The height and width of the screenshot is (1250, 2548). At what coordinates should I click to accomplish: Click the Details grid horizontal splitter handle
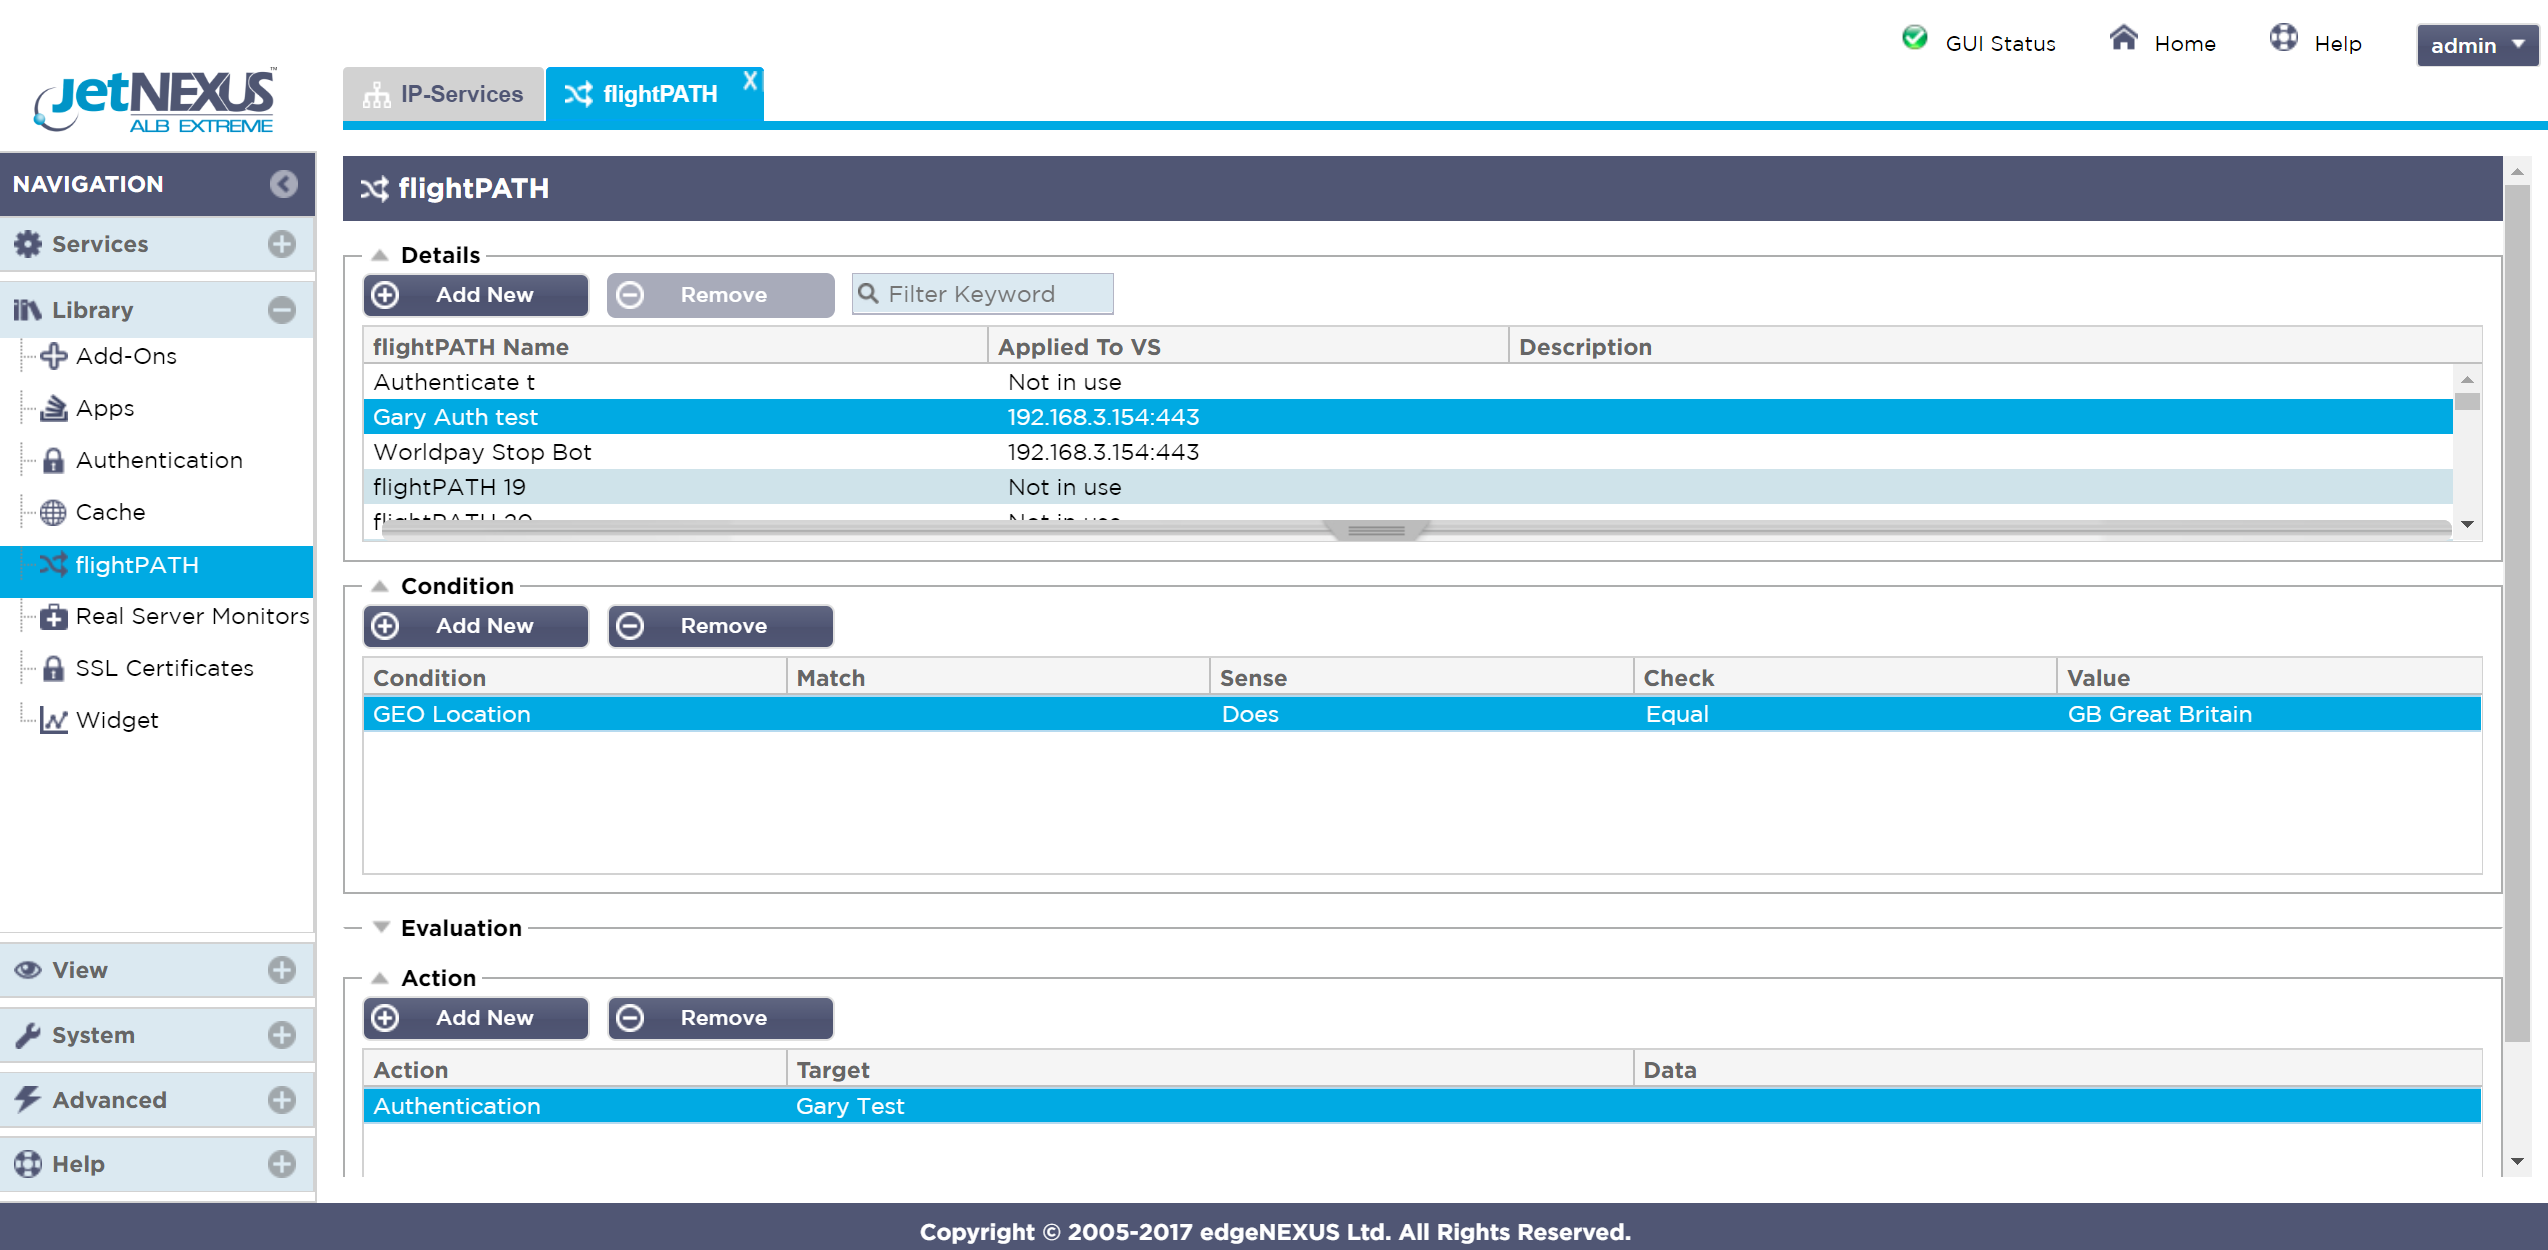point(1376,530)
